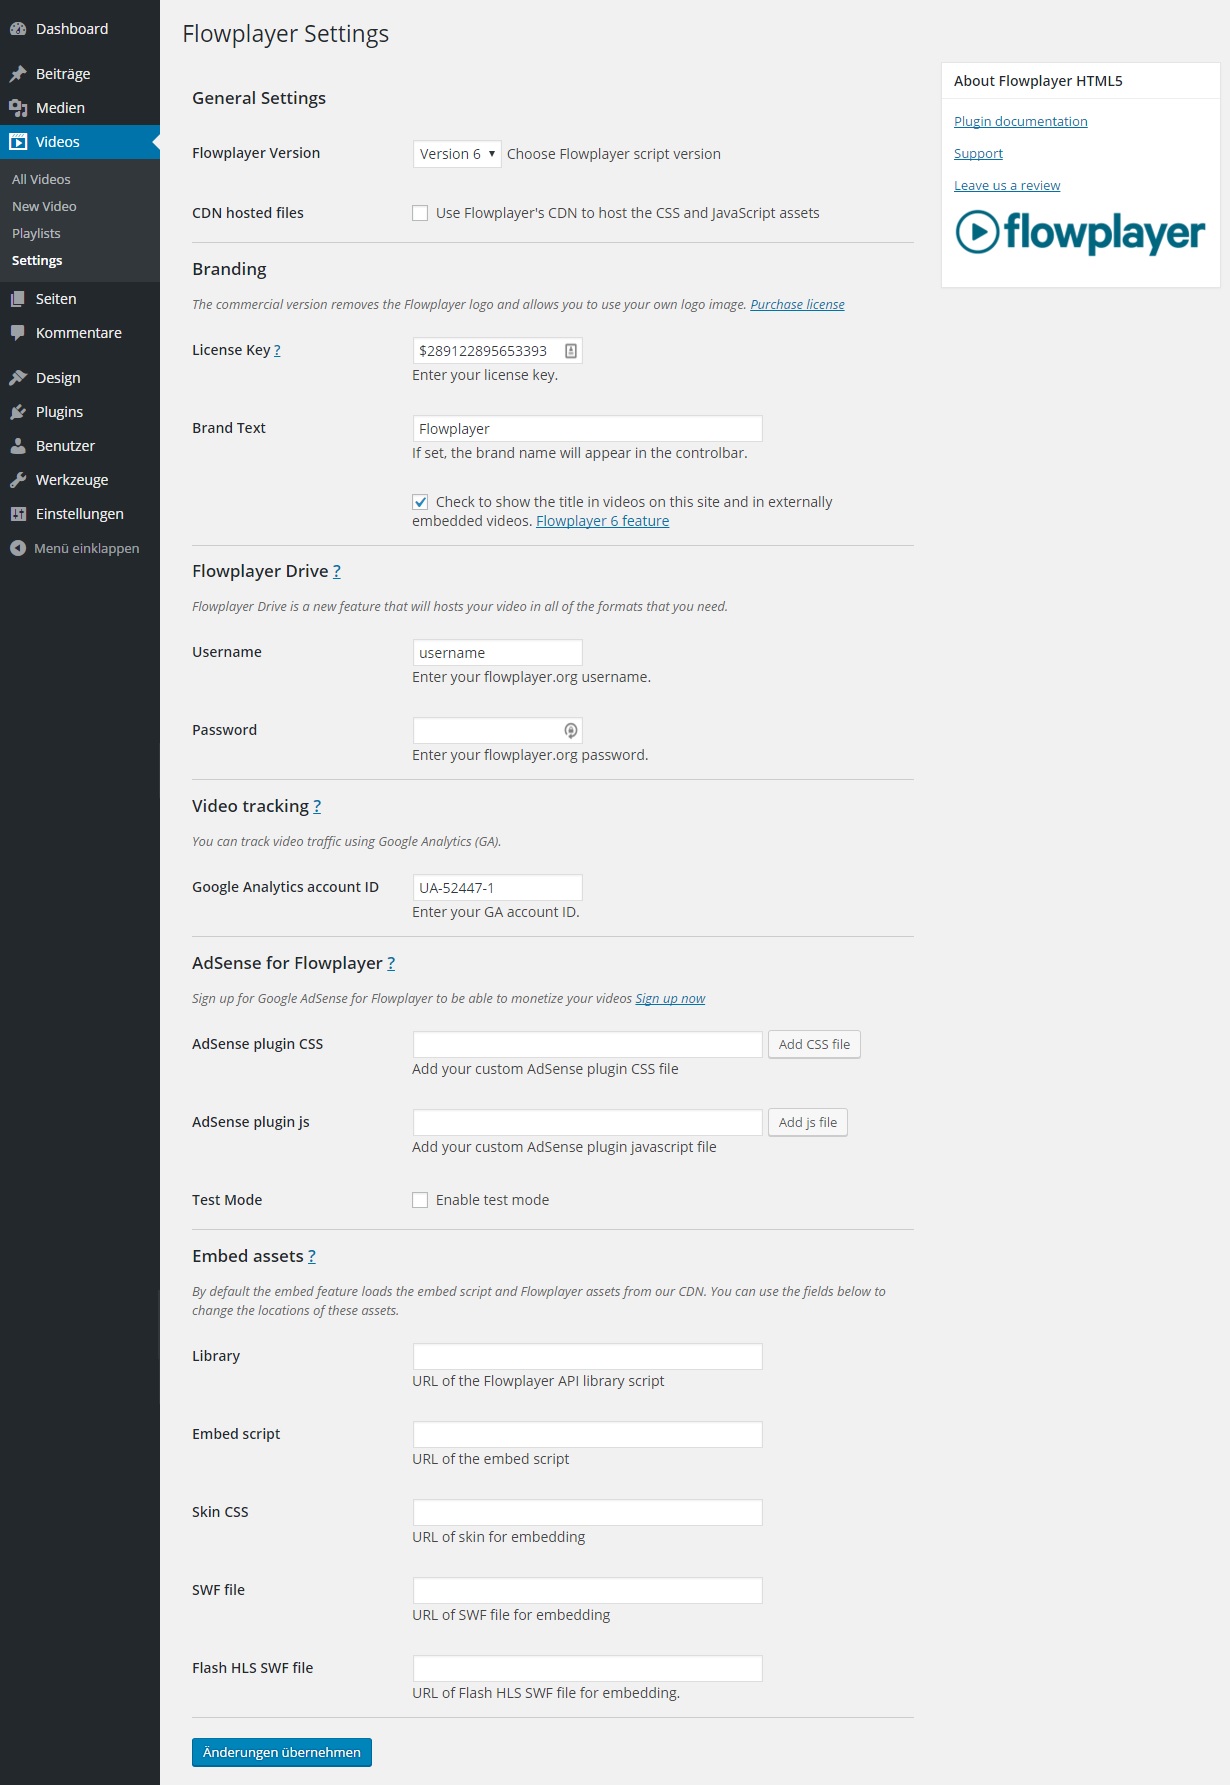Screen dimensions: 1230x1785
Task: Click the flowplayer logo in About box
Action: point(1080,232)
